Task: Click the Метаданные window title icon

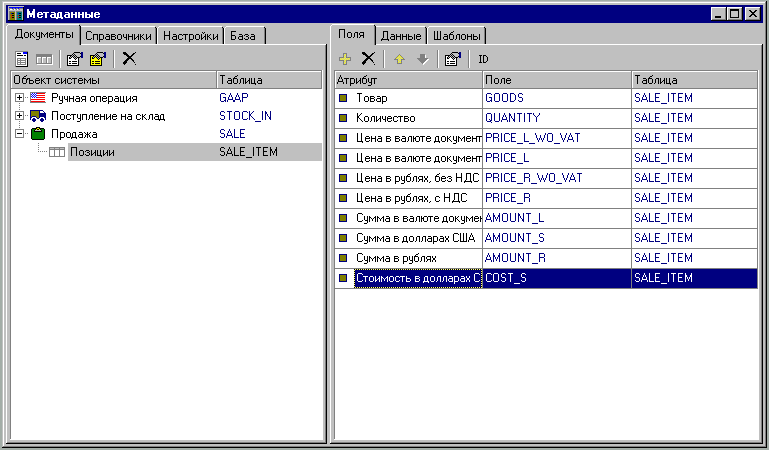Action: [x=16, y=14]
